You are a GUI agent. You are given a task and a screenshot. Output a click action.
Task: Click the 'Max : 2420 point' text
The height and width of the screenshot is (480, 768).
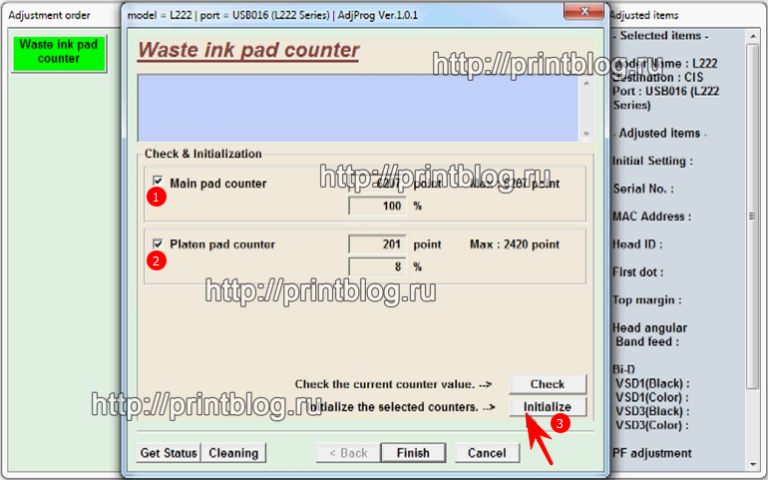[514, 244]
